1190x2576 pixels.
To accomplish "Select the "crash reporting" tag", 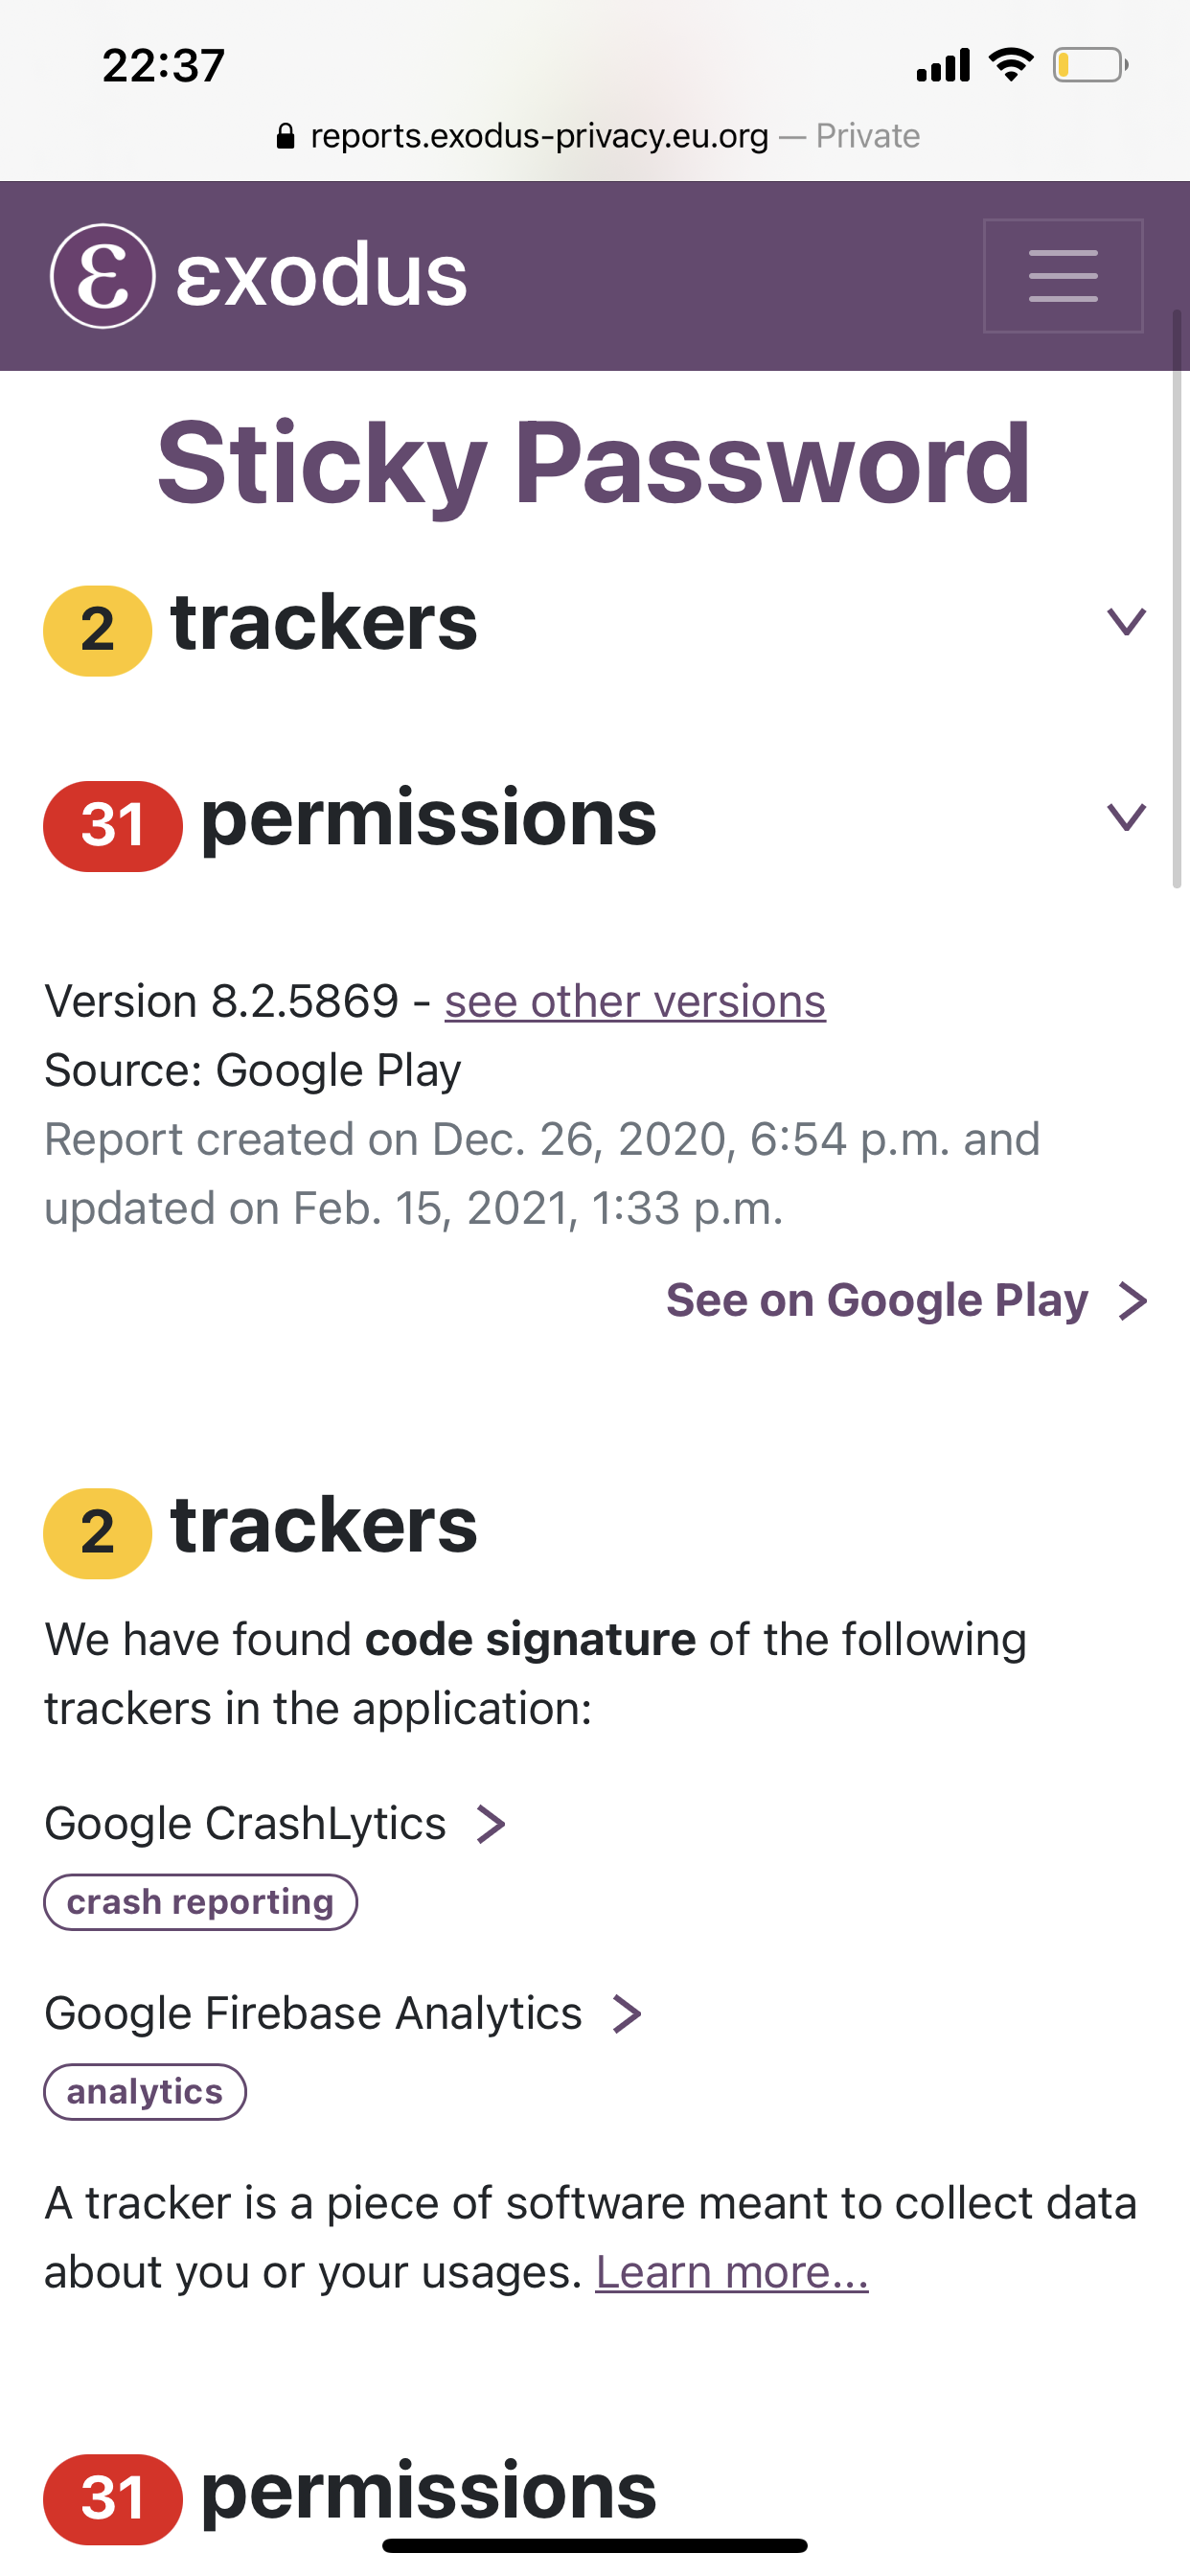I will (200, 1902).
